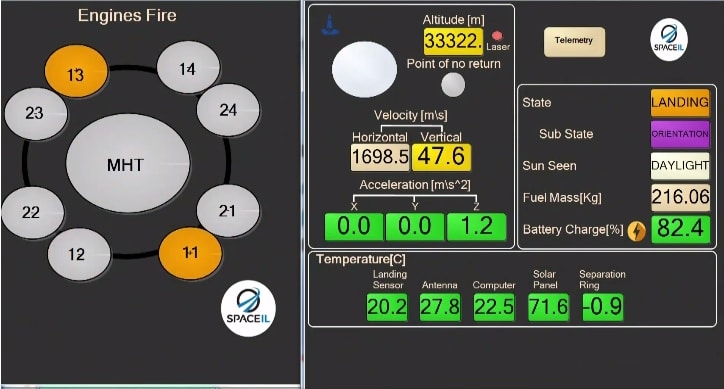Click the Altitude value readout
The image size is (724, 389).
coord(453,41)
